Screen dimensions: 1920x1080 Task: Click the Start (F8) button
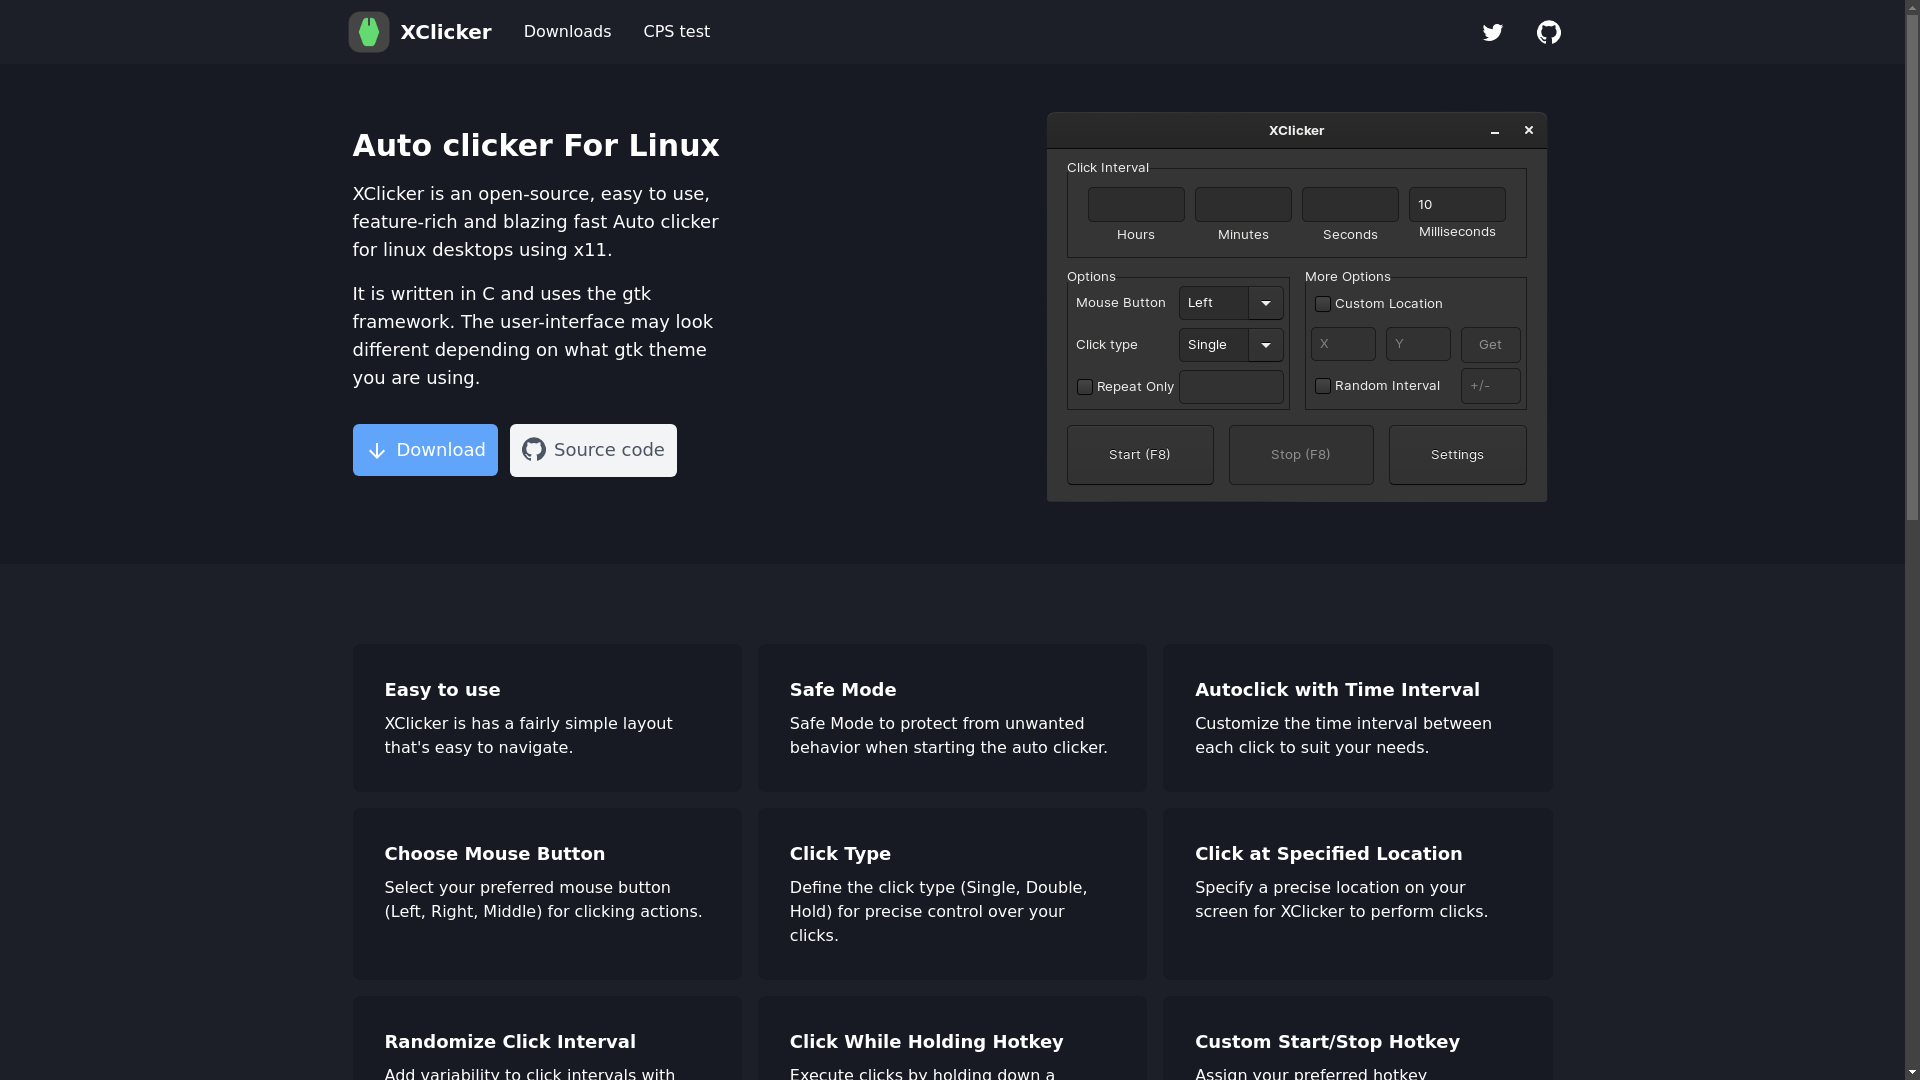point(1140,455)
